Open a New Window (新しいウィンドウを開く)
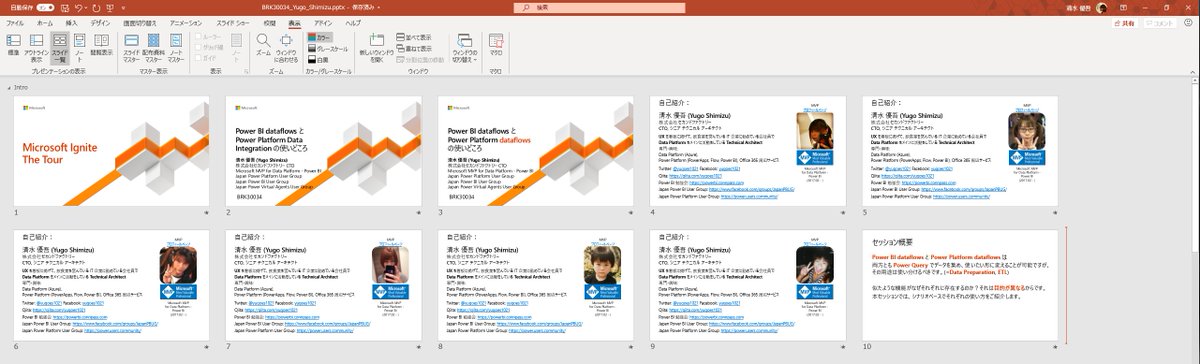Viewport: 1200px width, 364px height. coord(377,47)
